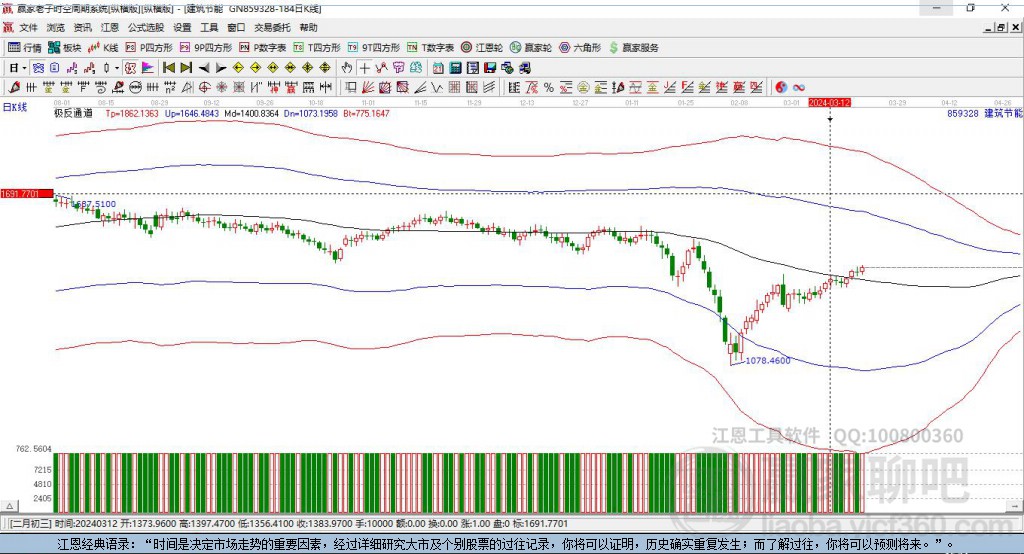Open the 江恩 menu
This screenshot has height=554, width=1024.
point(110,27)
